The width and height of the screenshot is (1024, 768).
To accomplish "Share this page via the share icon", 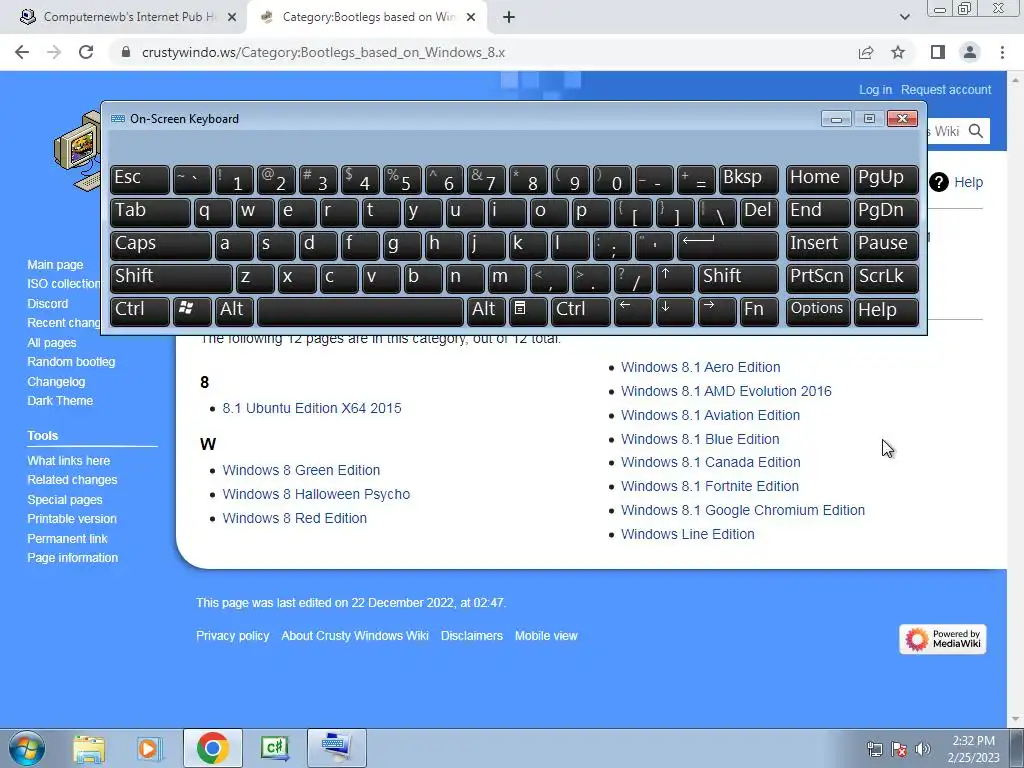I will pyautogui.click(x=866, y=52).
